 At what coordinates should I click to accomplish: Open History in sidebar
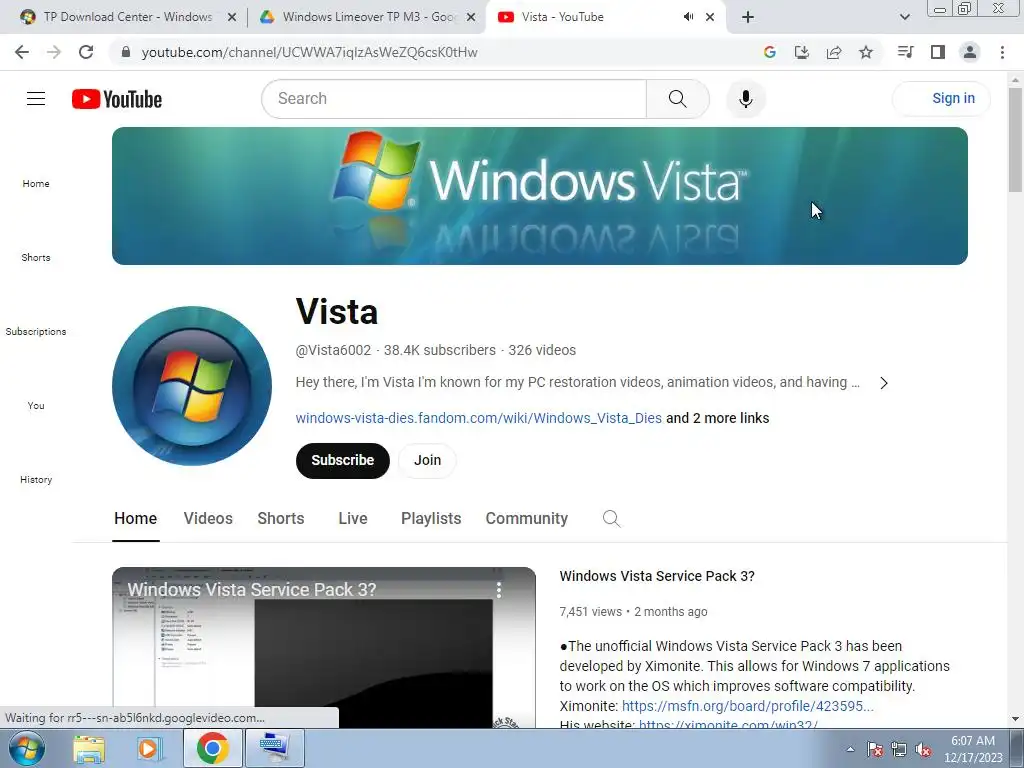click(x=36, y=479)
